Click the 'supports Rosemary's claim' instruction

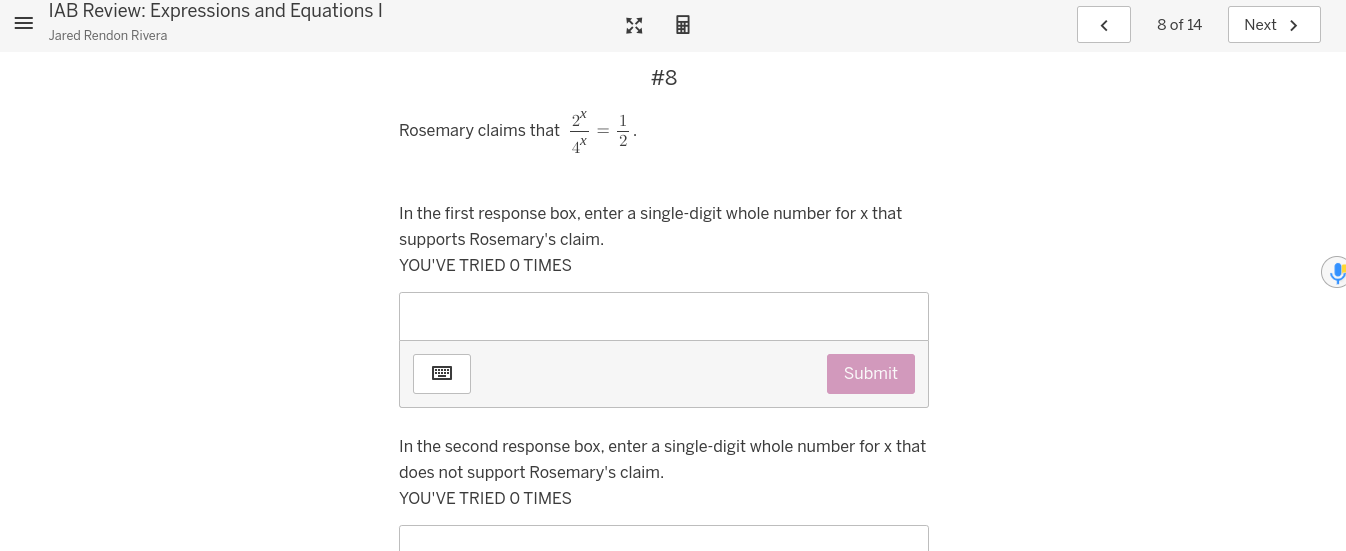click(501, 239)
